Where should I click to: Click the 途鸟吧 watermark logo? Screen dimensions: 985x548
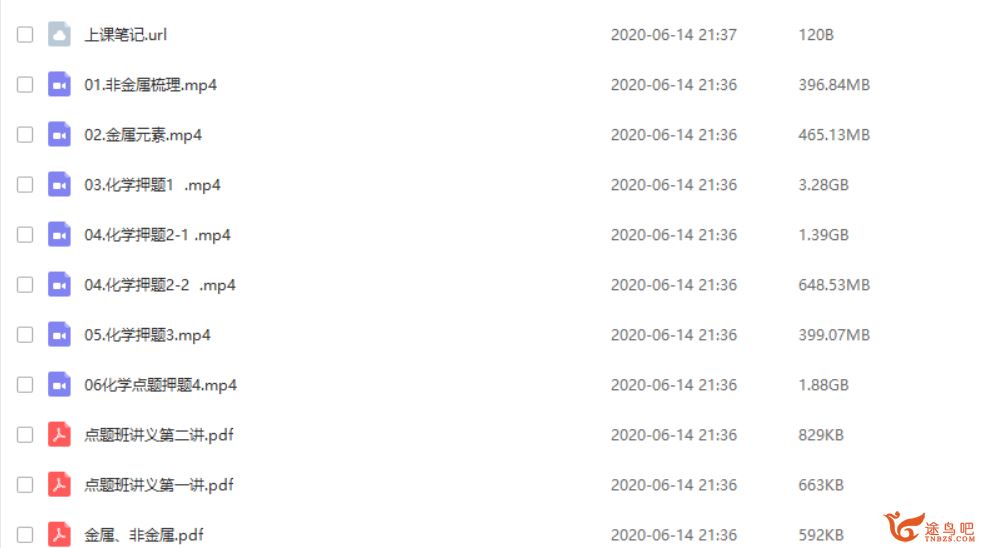point(929,527)
